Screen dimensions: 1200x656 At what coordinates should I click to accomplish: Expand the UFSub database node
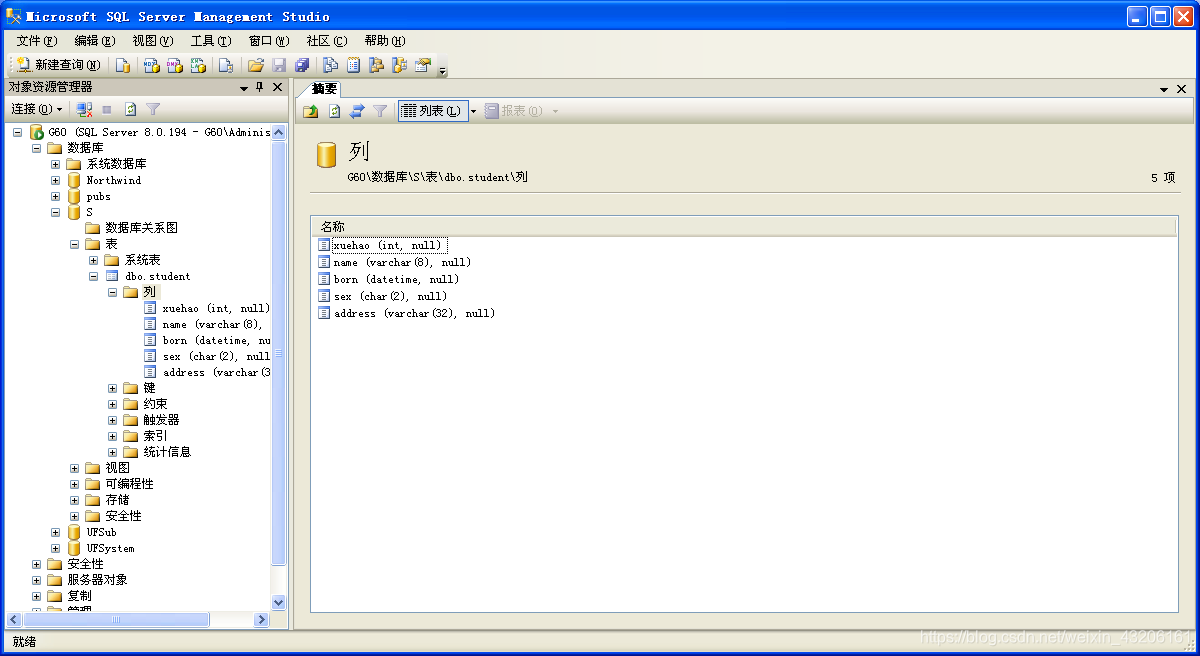pos(56,532)
